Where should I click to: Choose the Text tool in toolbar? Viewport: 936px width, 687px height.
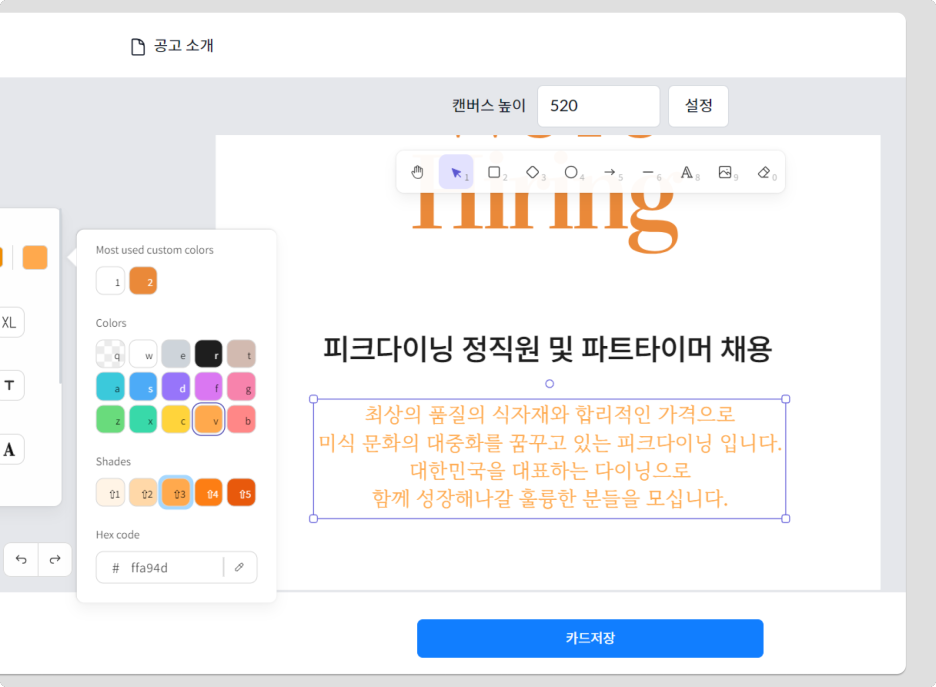[688, 172]
